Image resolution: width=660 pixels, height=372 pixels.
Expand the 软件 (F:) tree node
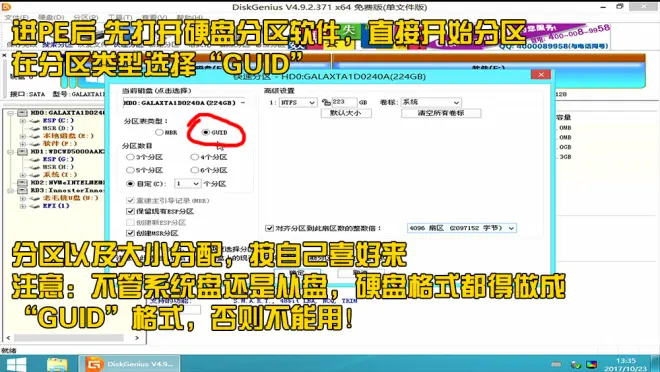point(23,144)
